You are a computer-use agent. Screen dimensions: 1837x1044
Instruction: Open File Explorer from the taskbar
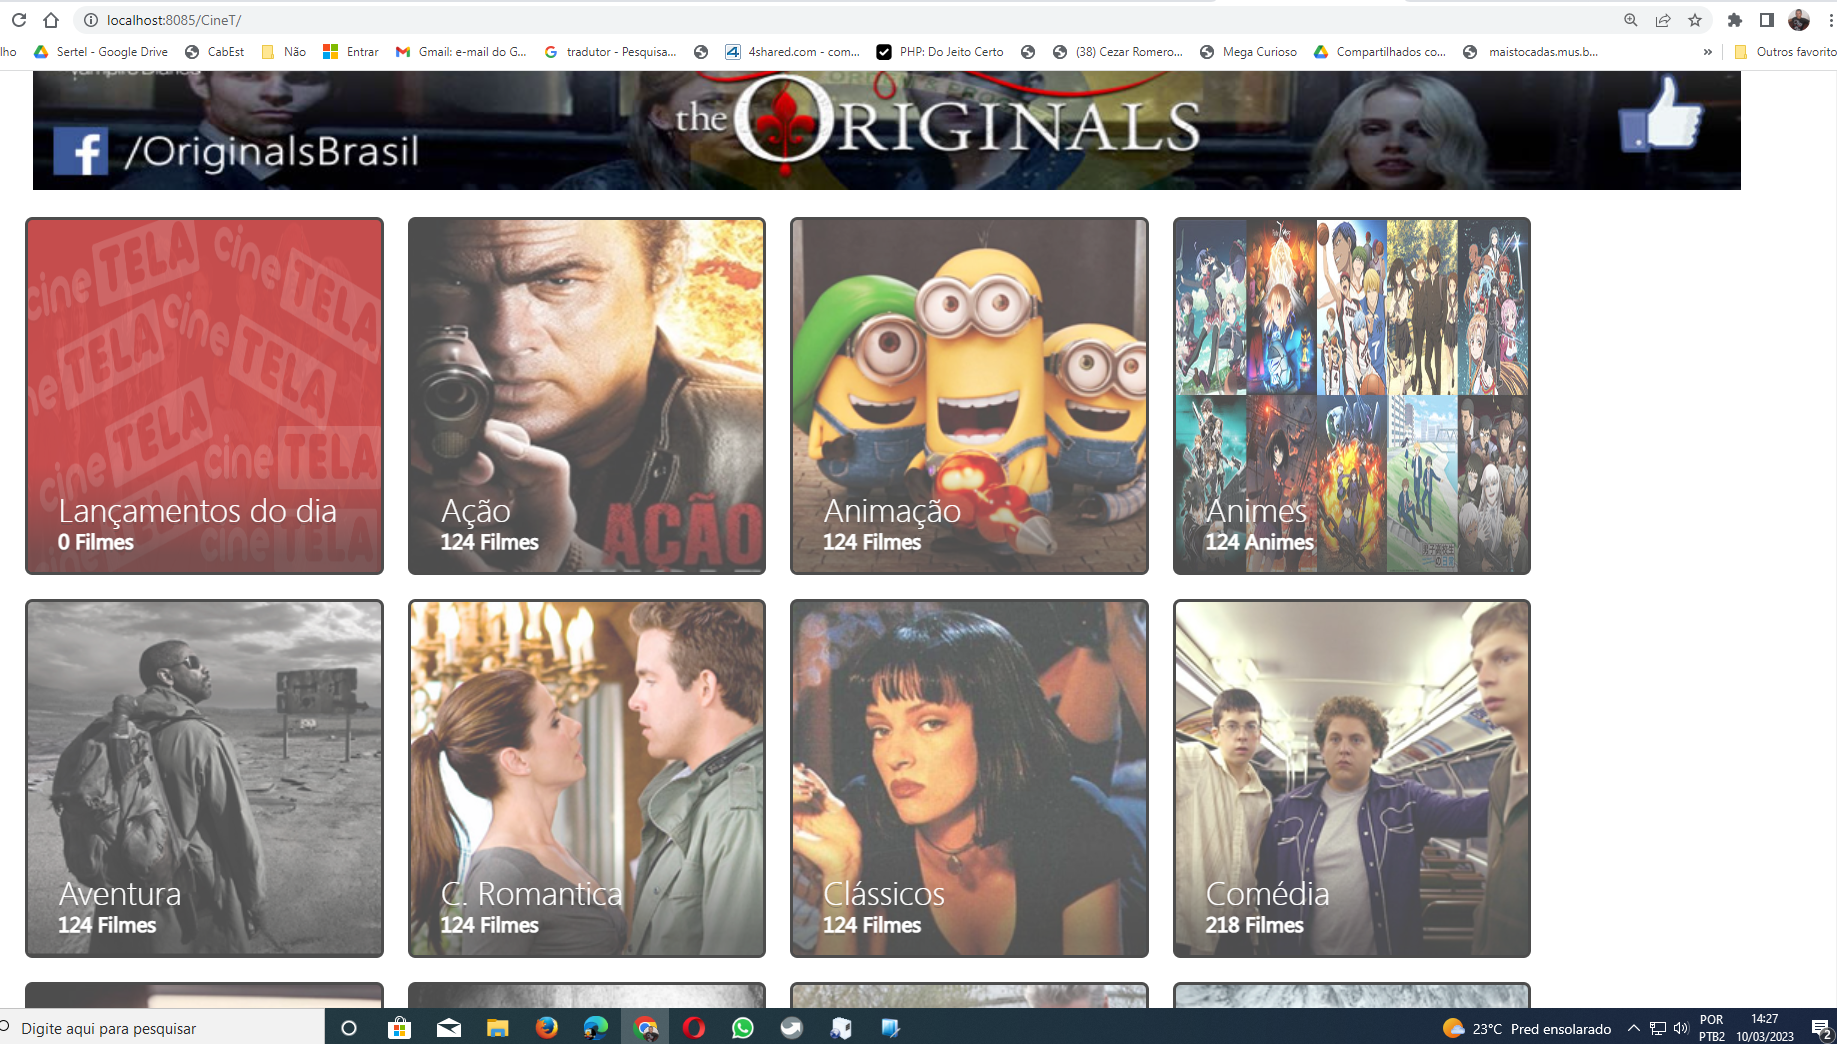tap(497, 1028)
